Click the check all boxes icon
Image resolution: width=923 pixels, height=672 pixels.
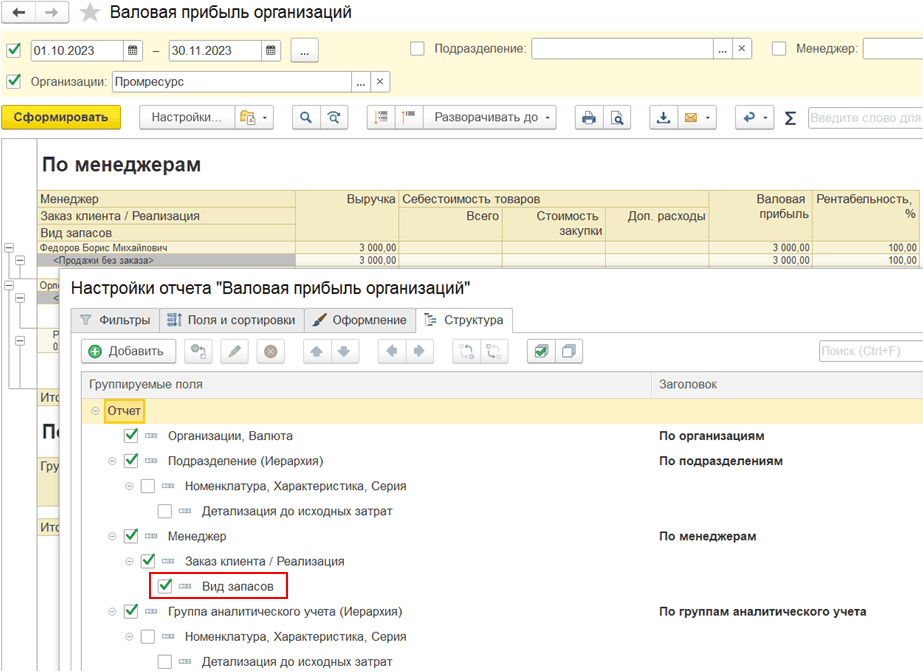(541, 351)
